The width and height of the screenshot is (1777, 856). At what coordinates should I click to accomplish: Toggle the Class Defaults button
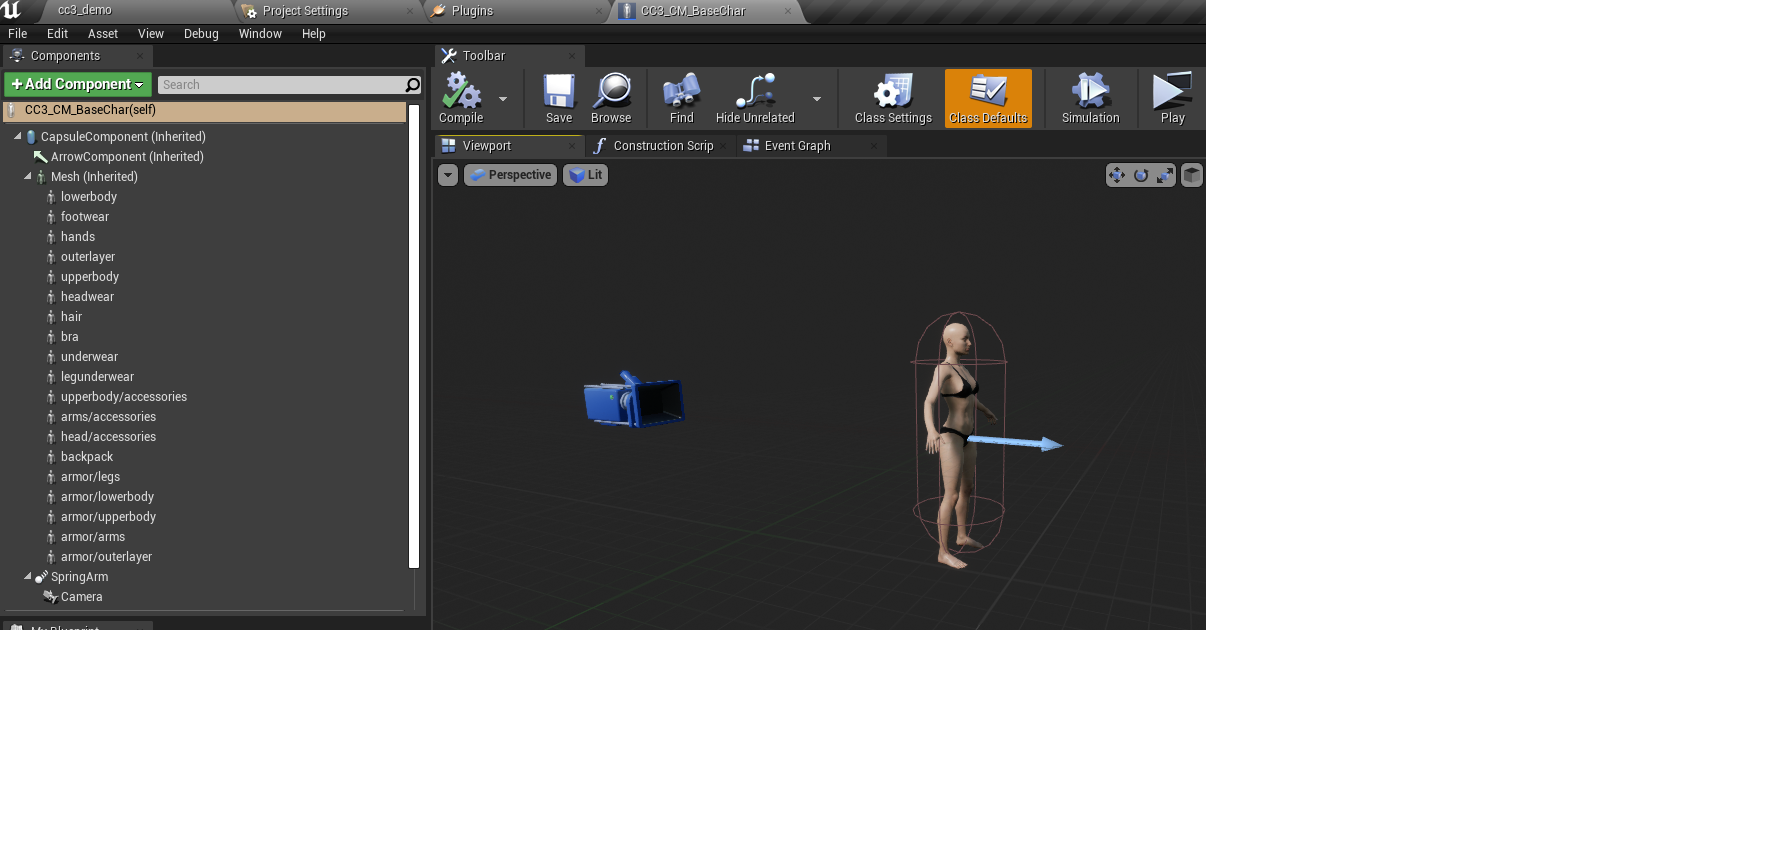(988, 98)
